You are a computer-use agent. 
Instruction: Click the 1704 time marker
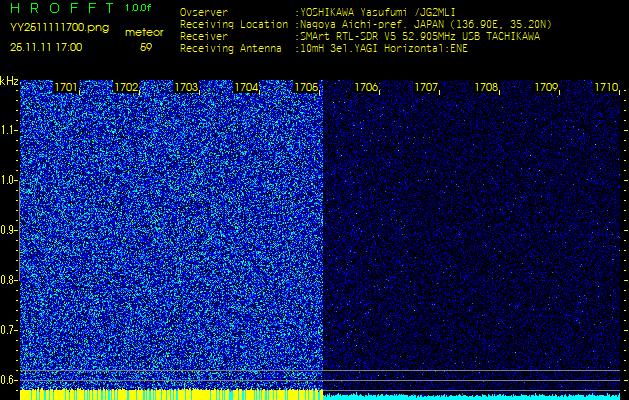[246, 87]
